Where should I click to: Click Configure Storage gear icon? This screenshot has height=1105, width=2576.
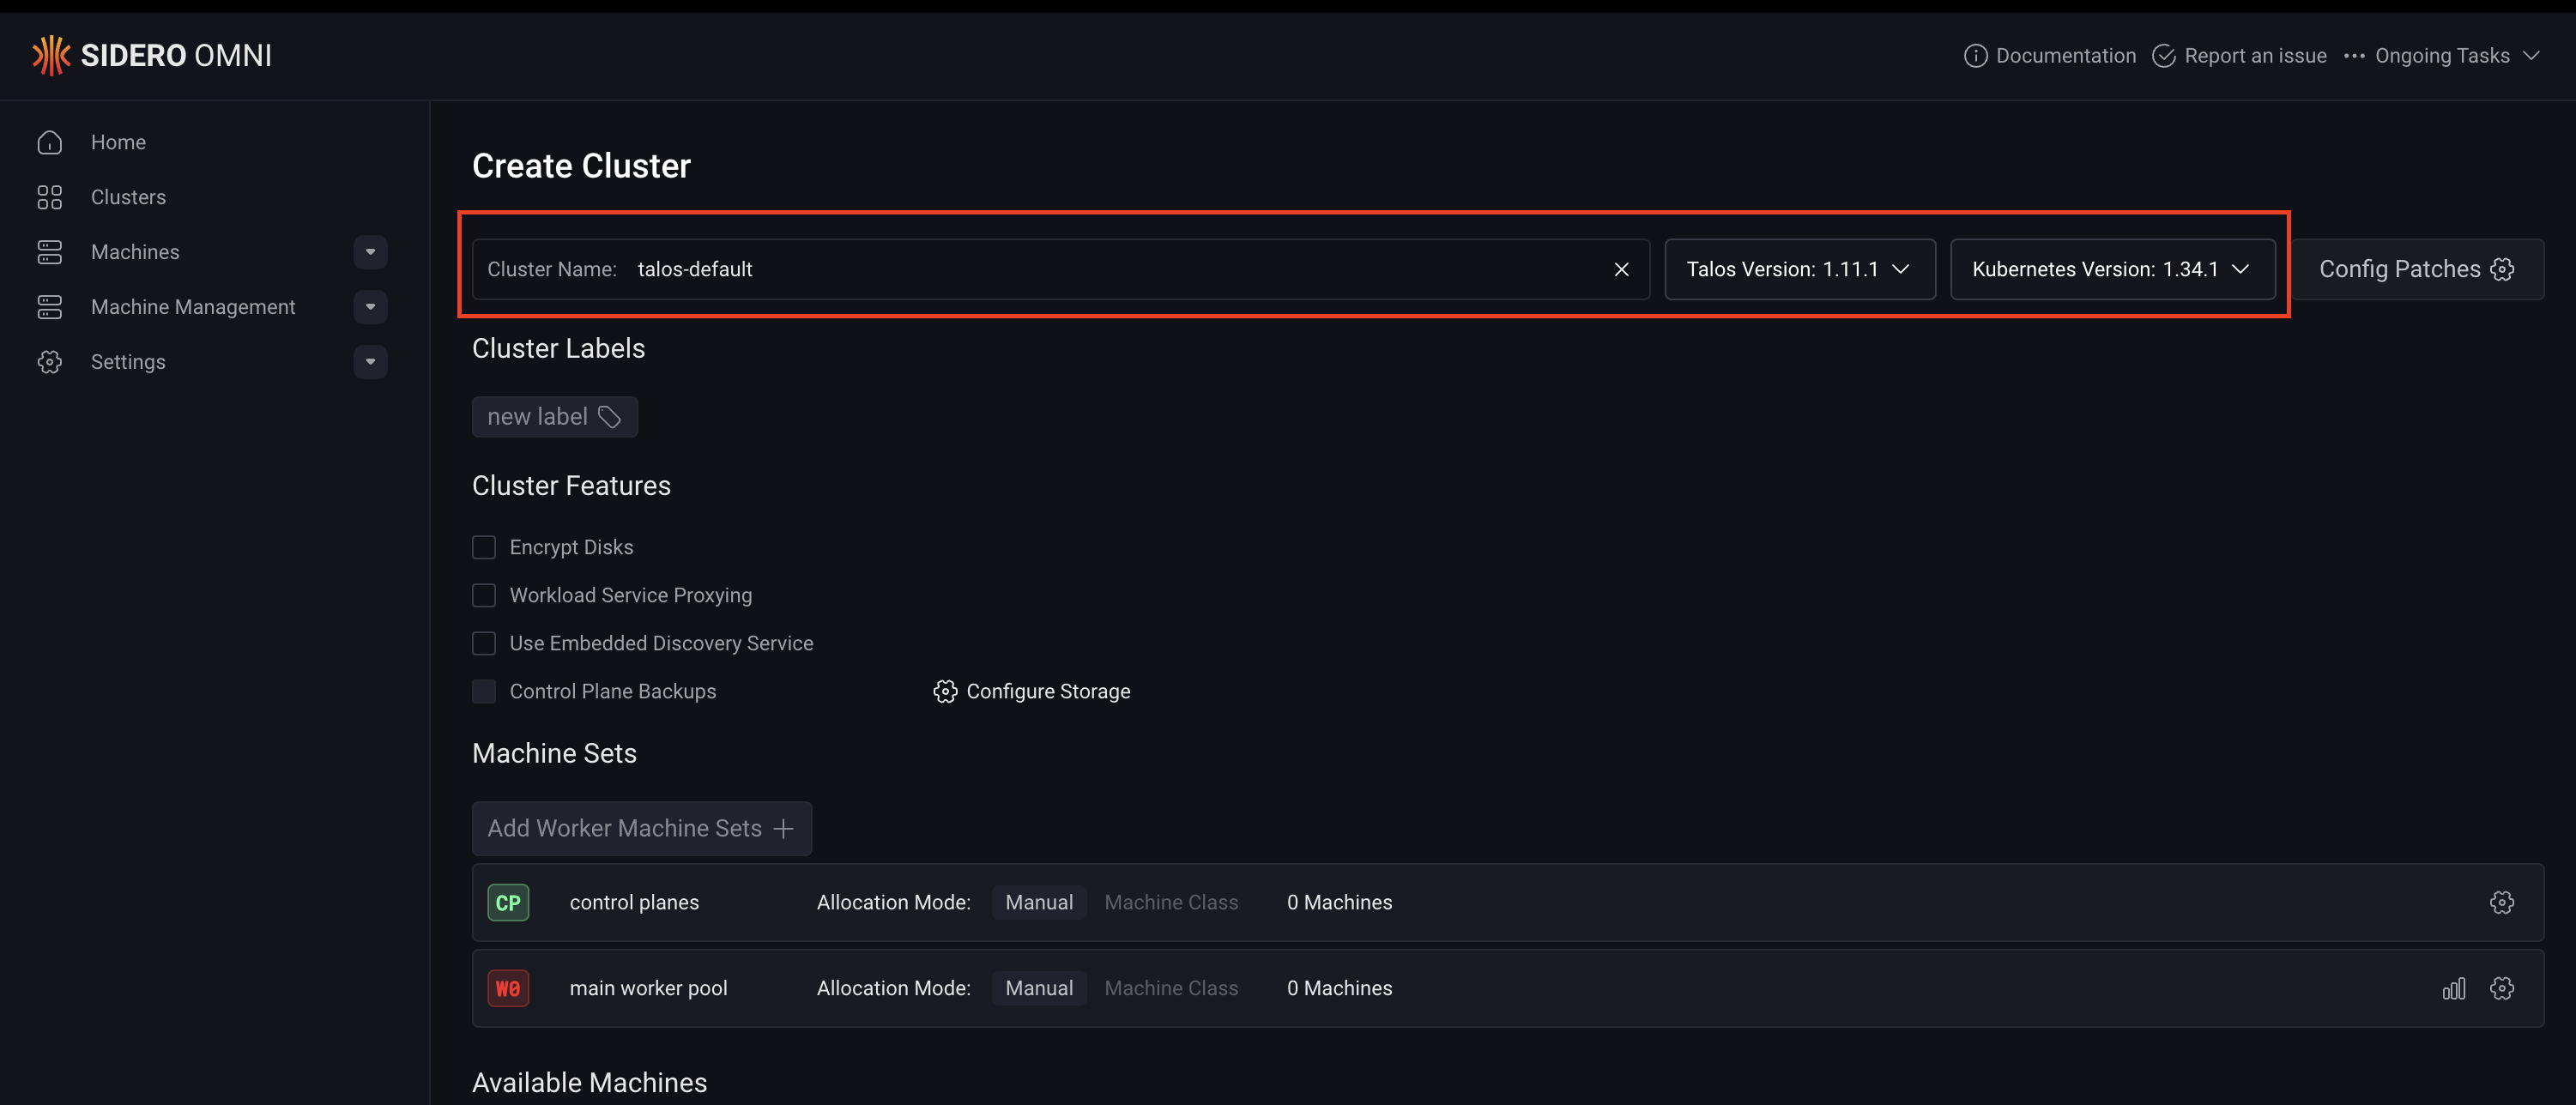(x=945, y=691)
